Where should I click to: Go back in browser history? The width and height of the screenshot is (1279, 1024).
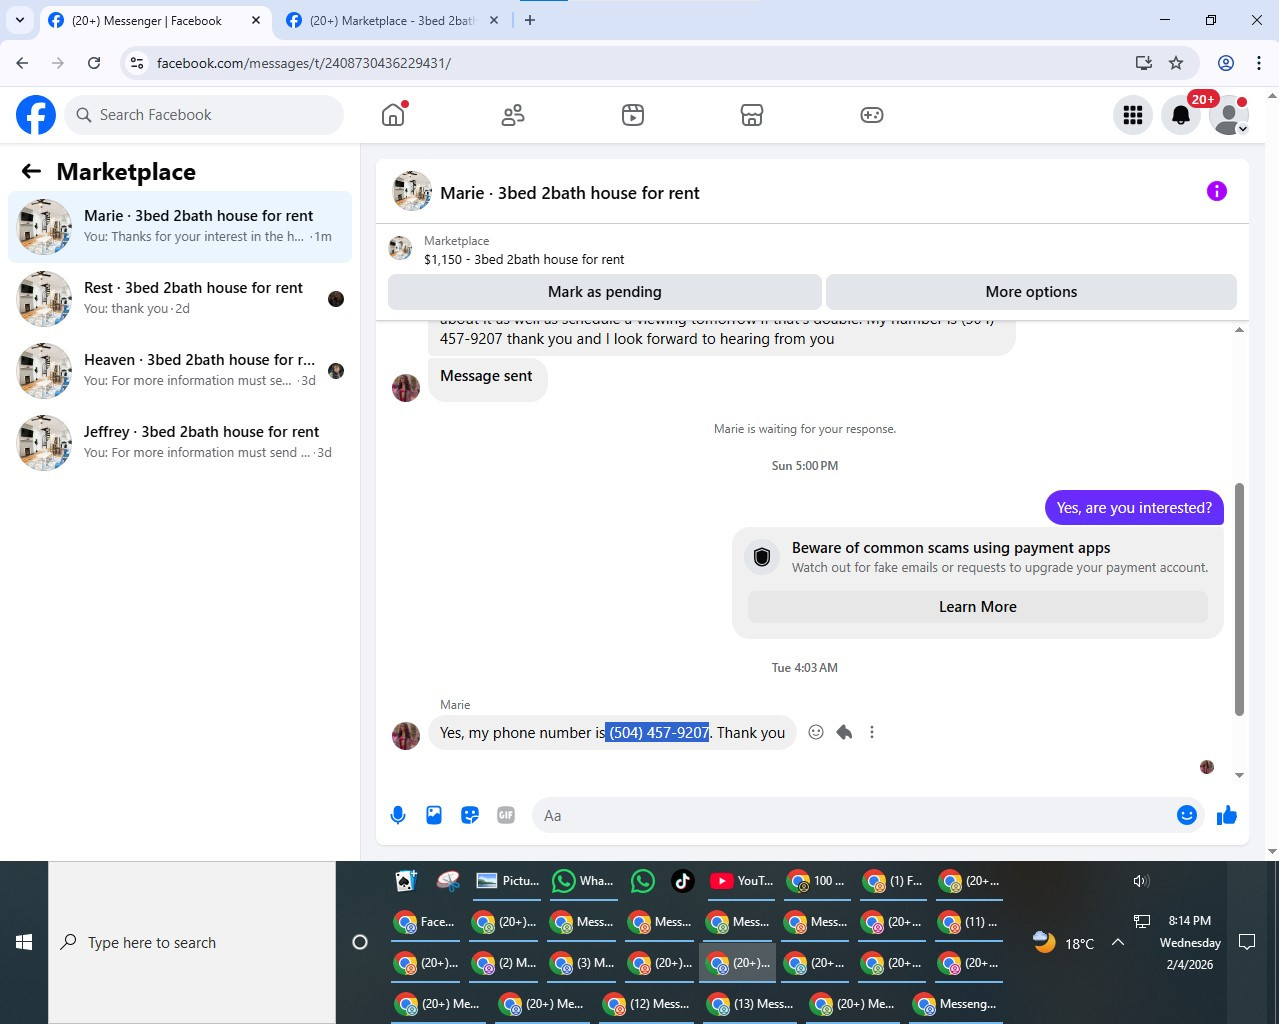pos(22,63)
